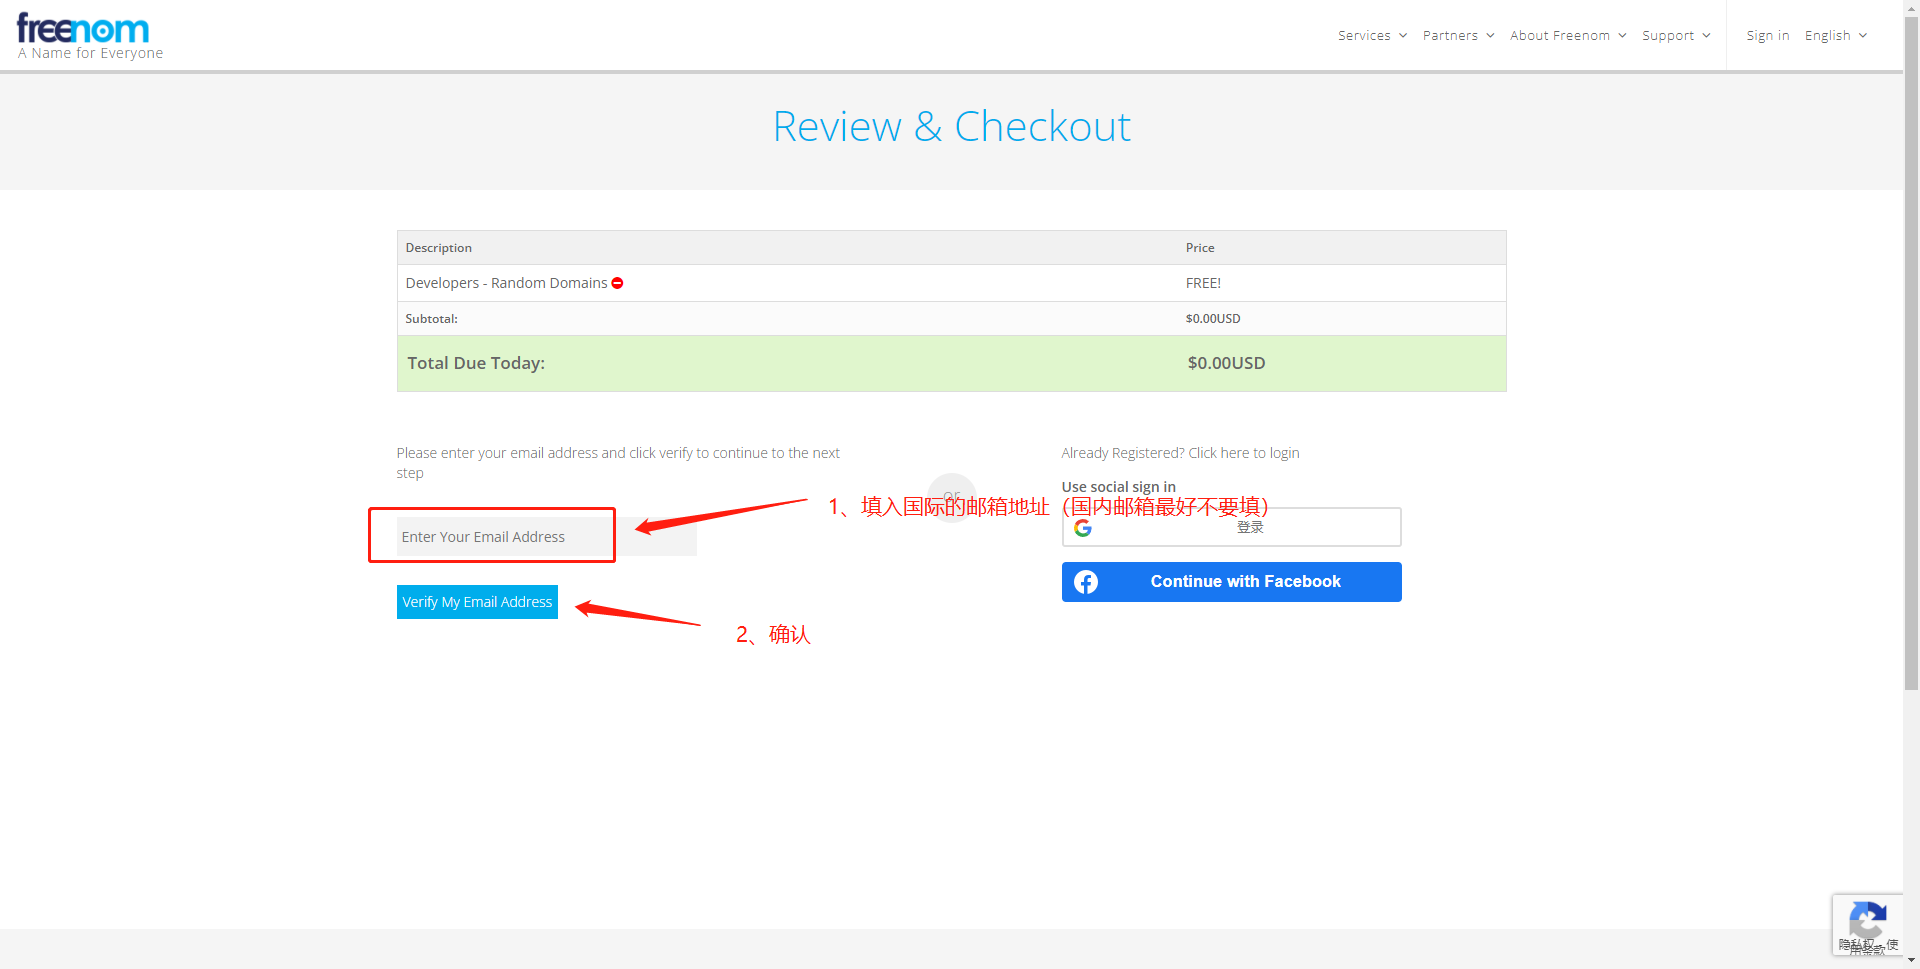Open the Support menu
Image resolution: width=1920 pixels, height=969 pixels.
point(1675,36)
